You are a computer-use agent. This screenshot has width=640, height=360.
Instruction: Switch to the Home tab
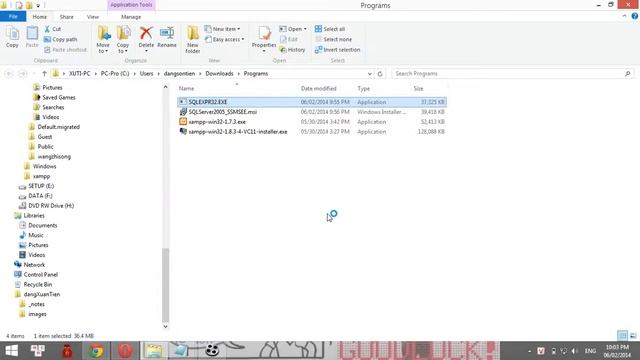[x=40, y=17]
